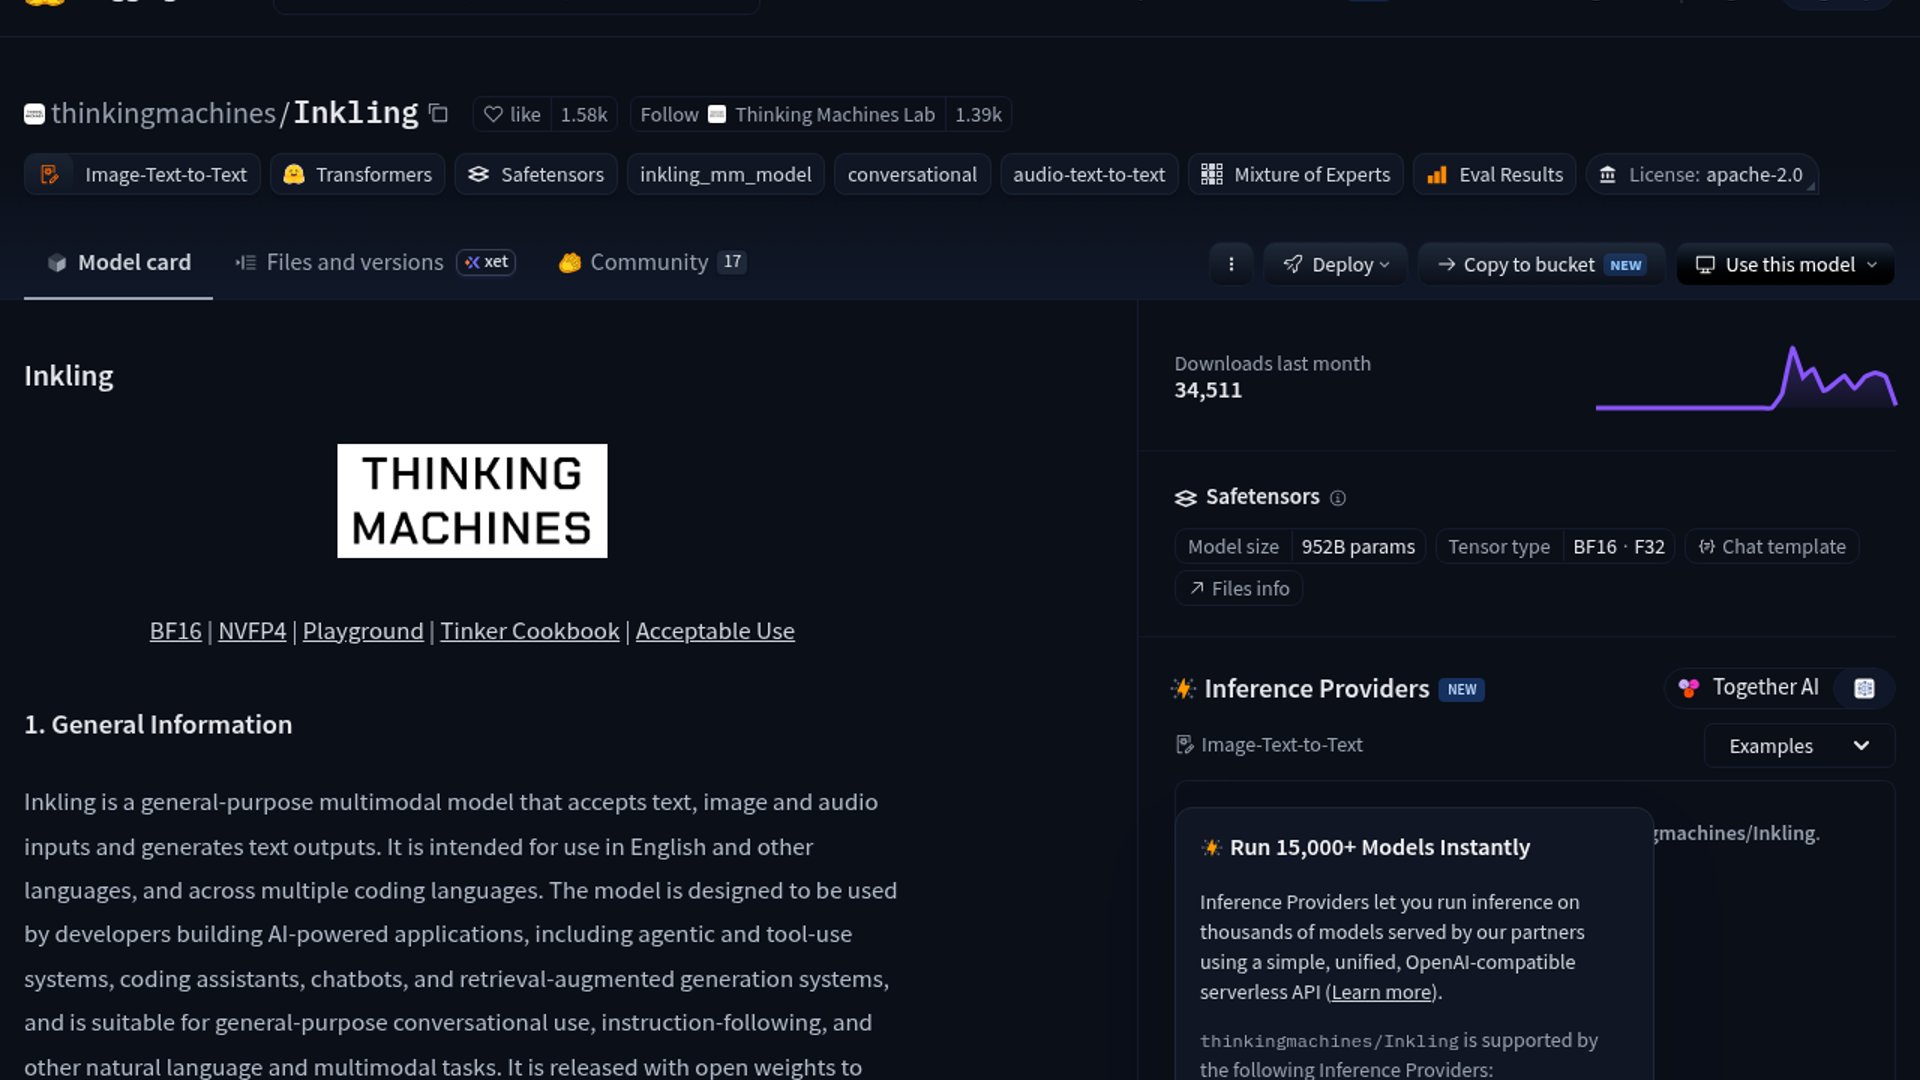Click the audio-text-to-text tag
This screenshot has width=1920, height=1080.
[1089, 174]
